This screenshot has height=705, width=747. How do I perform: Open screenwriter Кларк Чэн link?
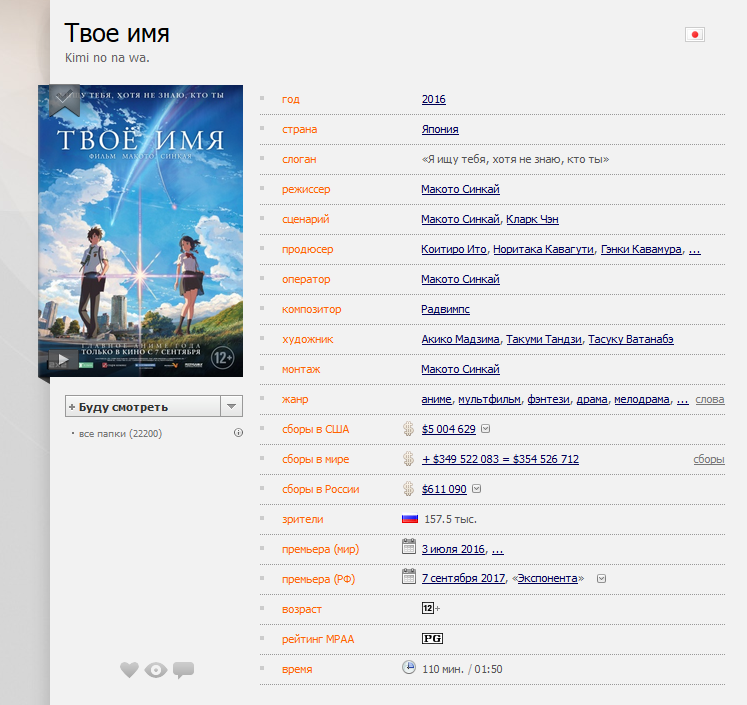pyautogui.click(x=532, y=219)
